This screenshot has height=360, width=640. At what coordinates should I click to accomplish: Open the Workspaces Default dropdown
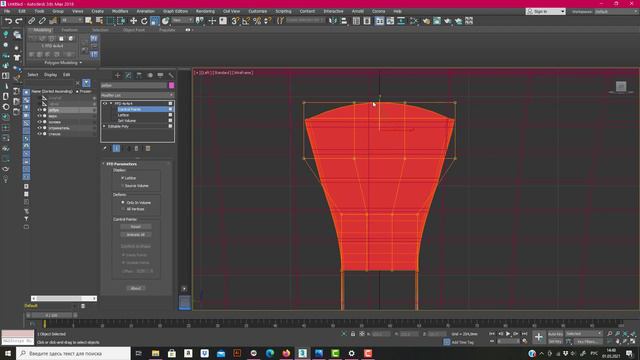pos(615,11)
